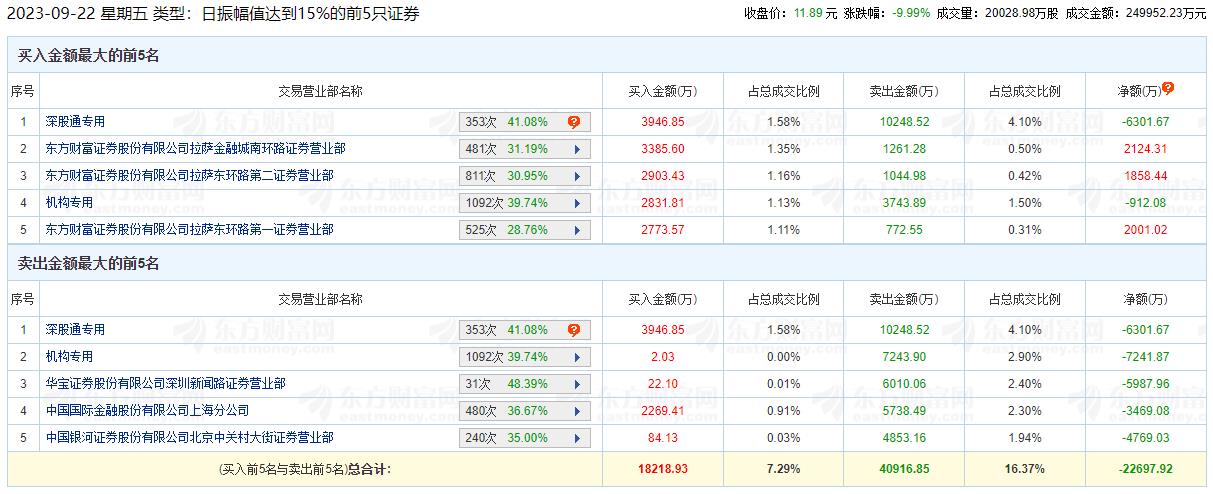Click total buy amount 18218.93
Image resolution: width=1213 pixels, height=494 pixels.
tap(662, 468)
